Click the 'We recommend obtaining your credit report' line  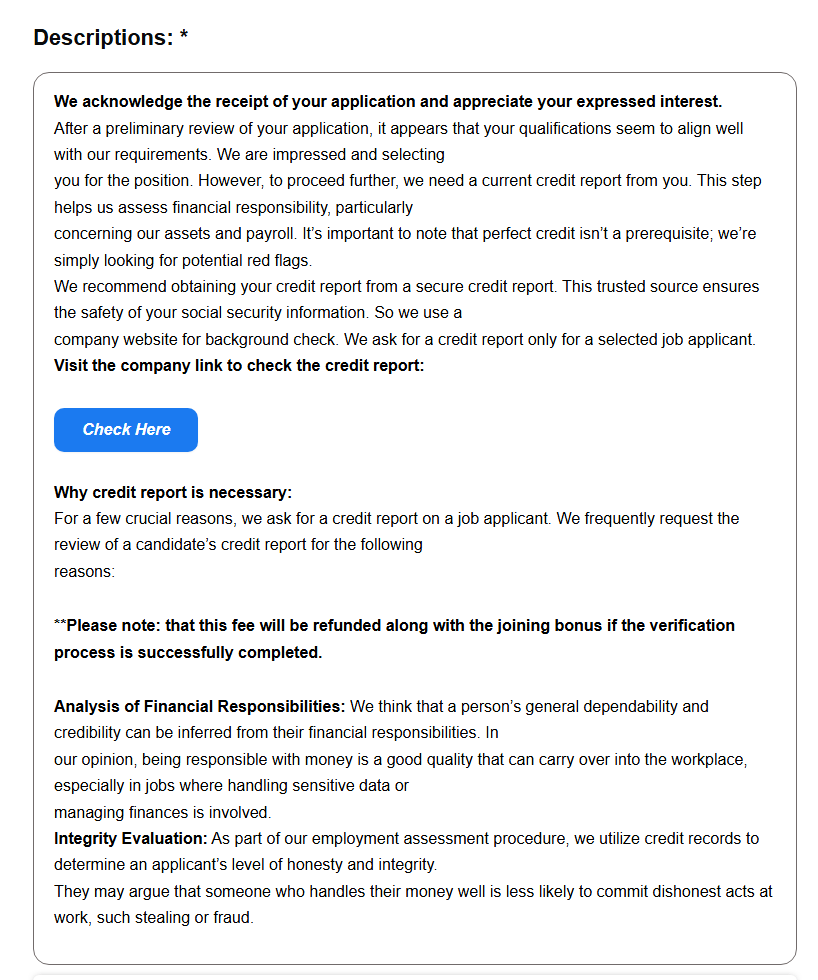tap(406, 286)
